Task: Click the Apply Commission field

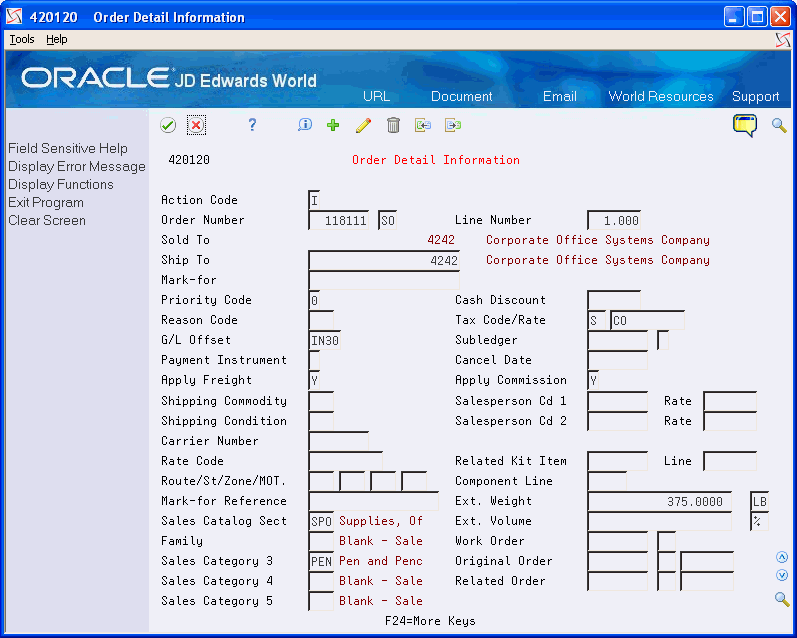Action: coord(593,380)
